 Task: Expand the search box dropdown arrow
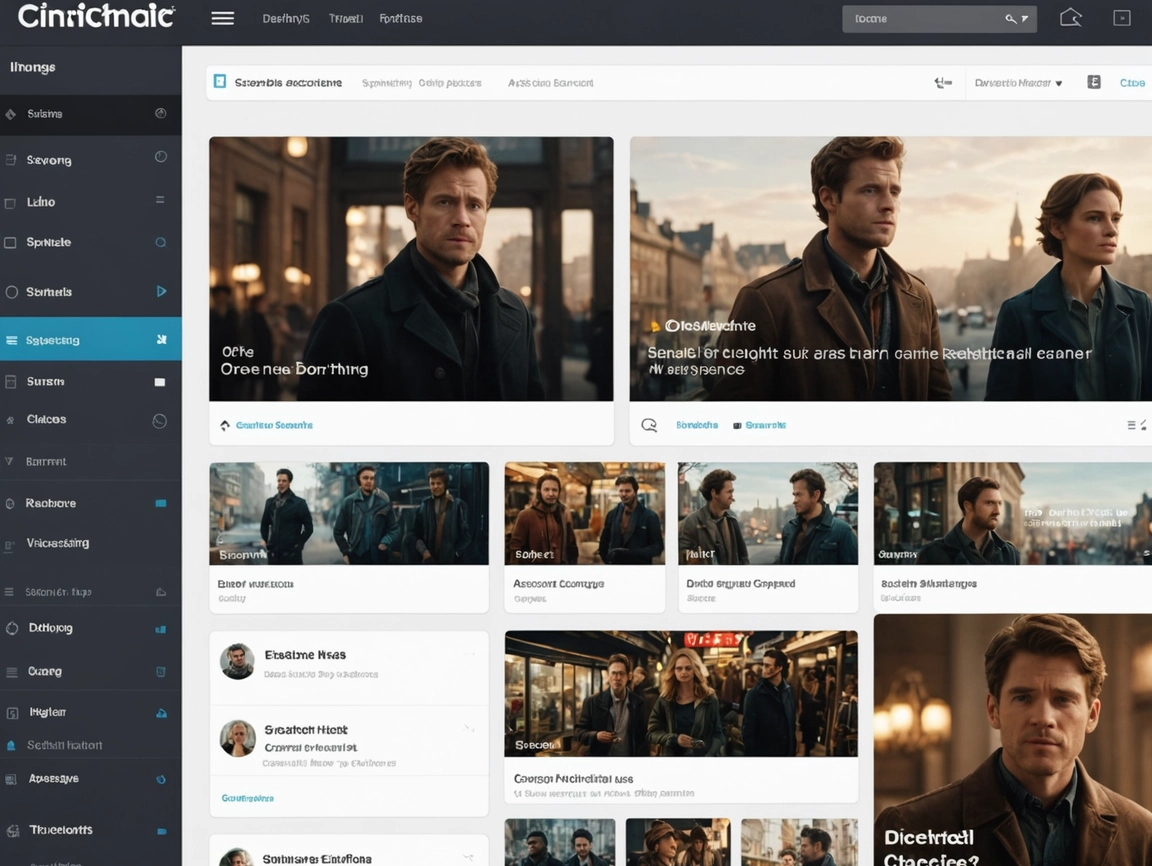[x=1025, y=19]
